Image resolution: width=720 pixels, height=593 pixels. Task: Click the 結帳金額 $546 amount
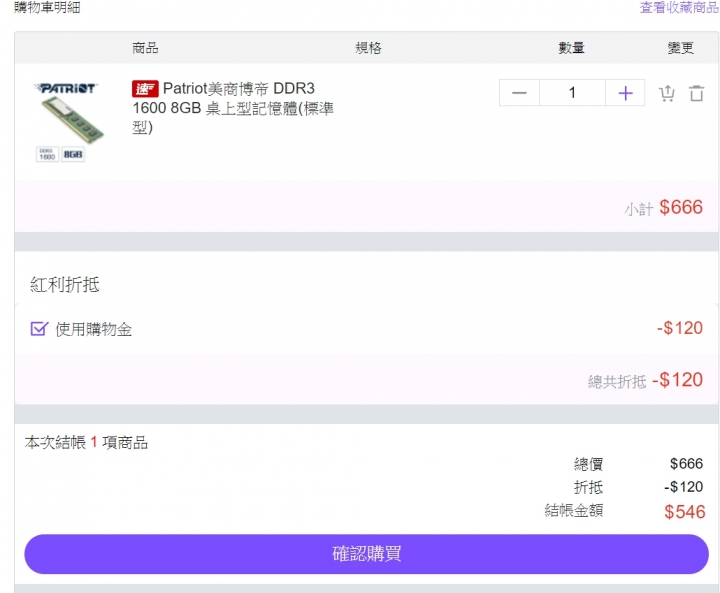pos(685,512)
